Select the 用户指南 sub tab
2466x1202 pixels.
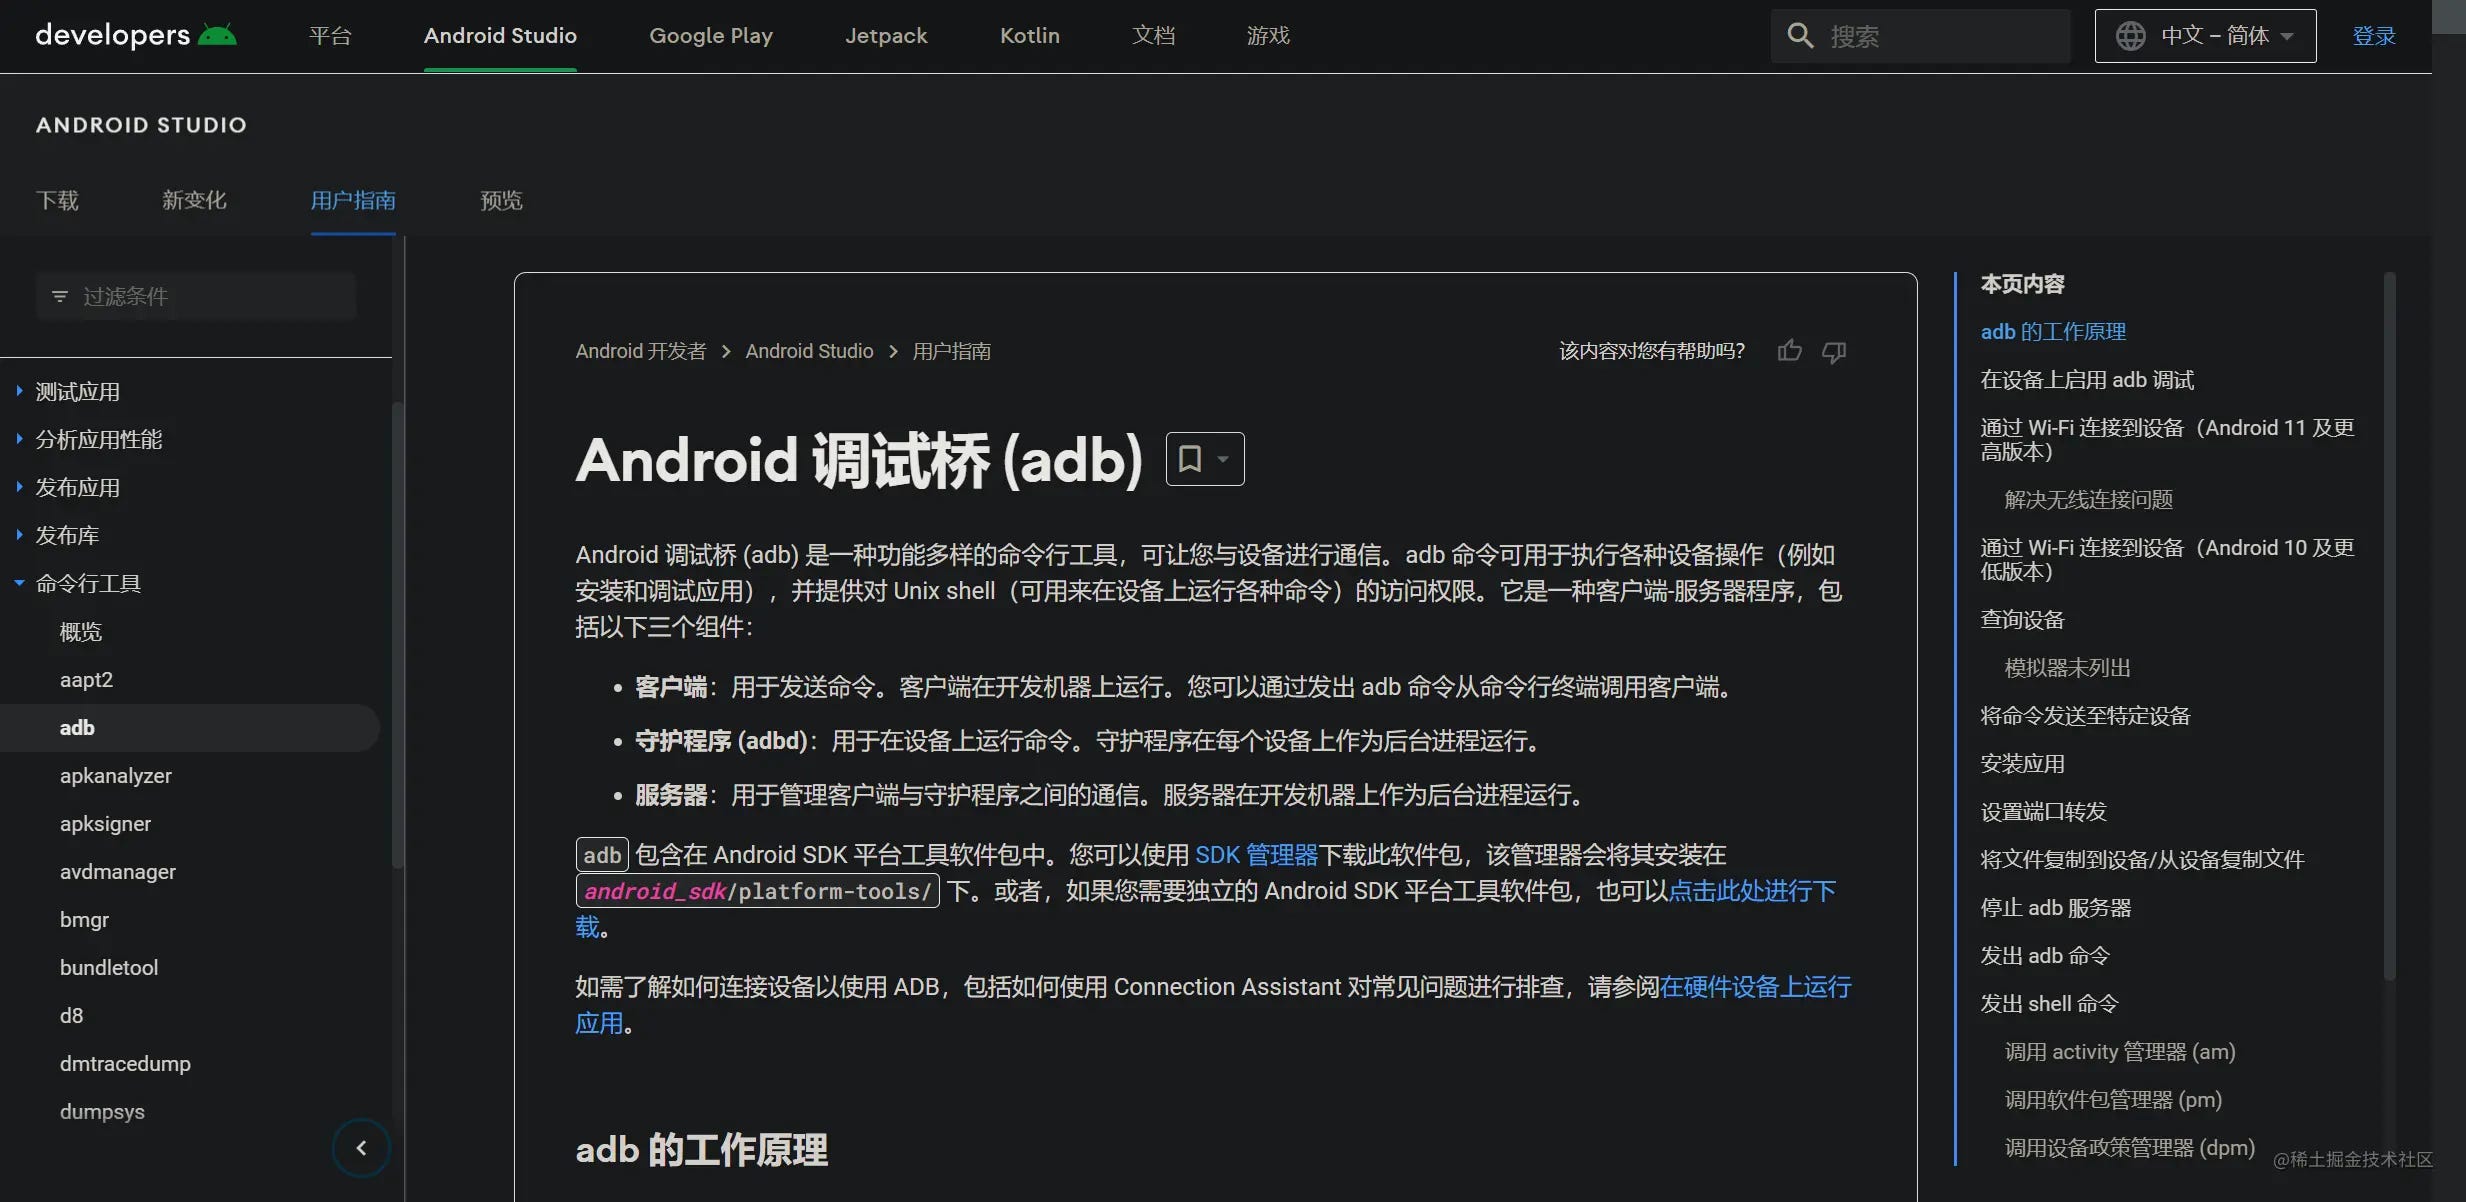tap(353, 200)
